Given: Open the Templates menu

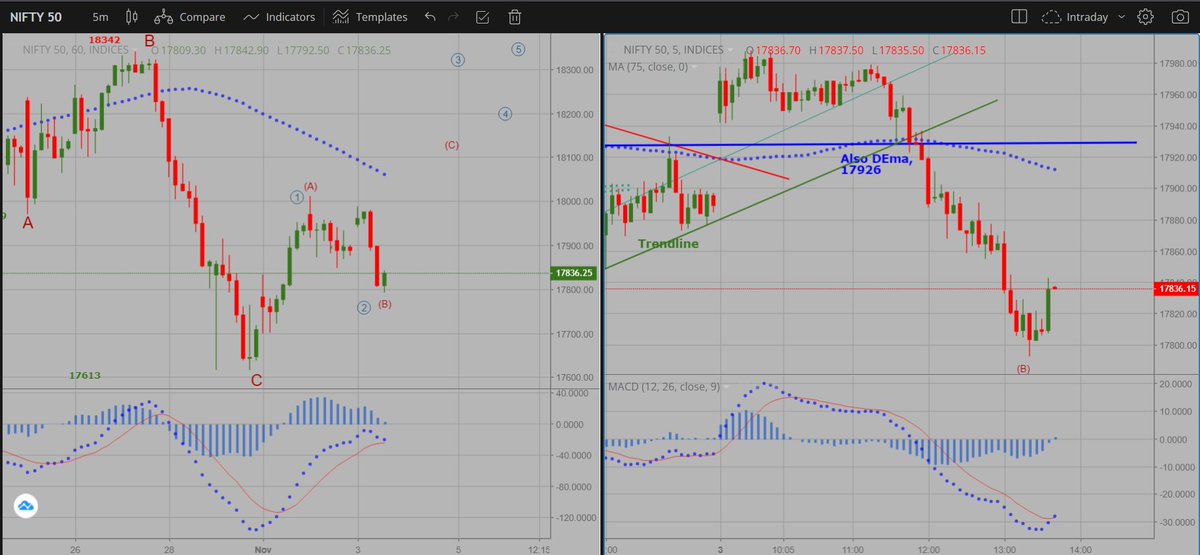Looking at the screenshot, I should tap(370, 17).
